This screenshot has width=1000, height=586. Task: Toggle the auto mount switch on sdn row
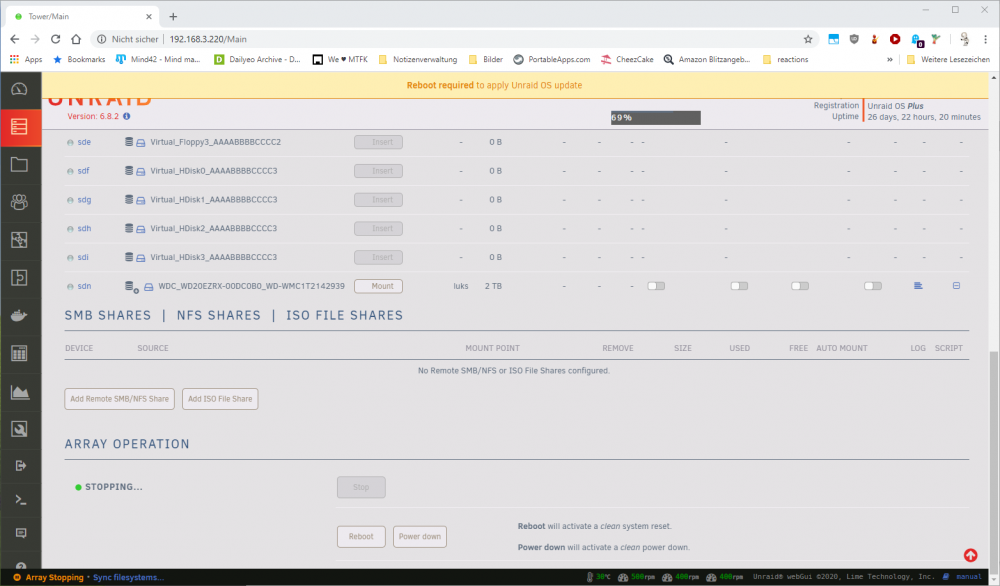click(x=872, y=286)
